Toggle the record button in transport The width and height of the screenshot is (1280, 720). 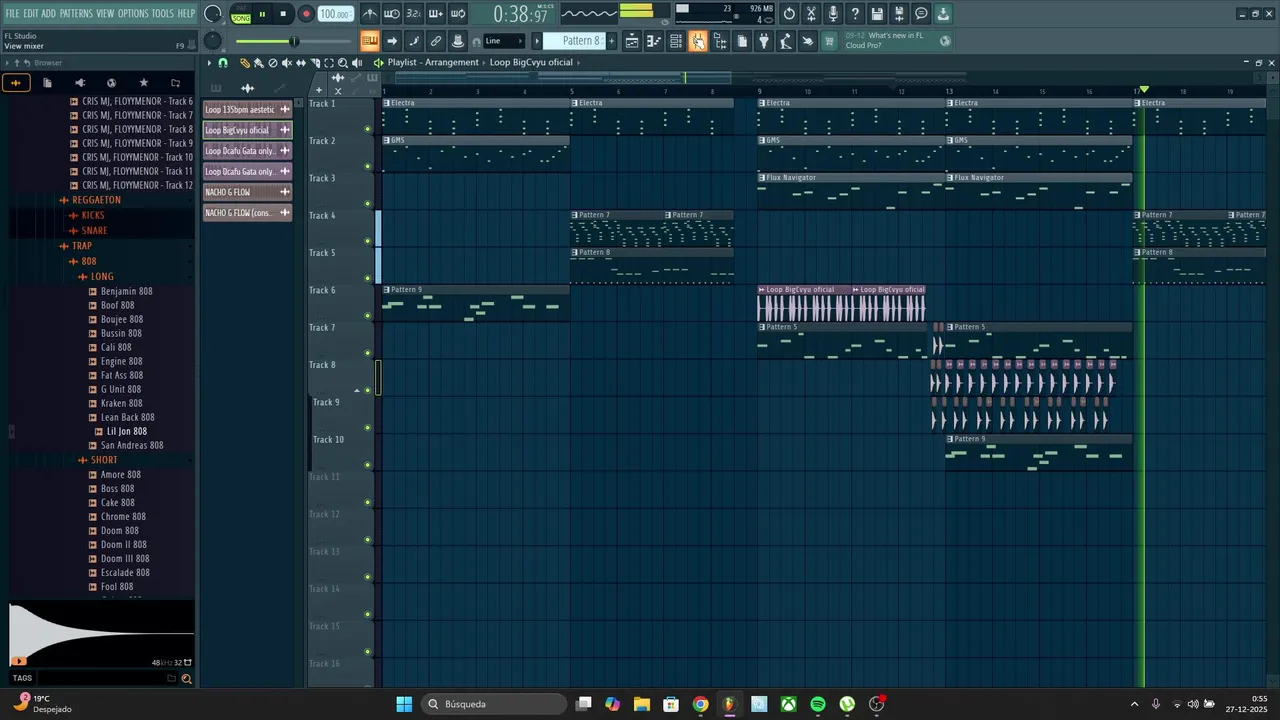click(306, 14)
